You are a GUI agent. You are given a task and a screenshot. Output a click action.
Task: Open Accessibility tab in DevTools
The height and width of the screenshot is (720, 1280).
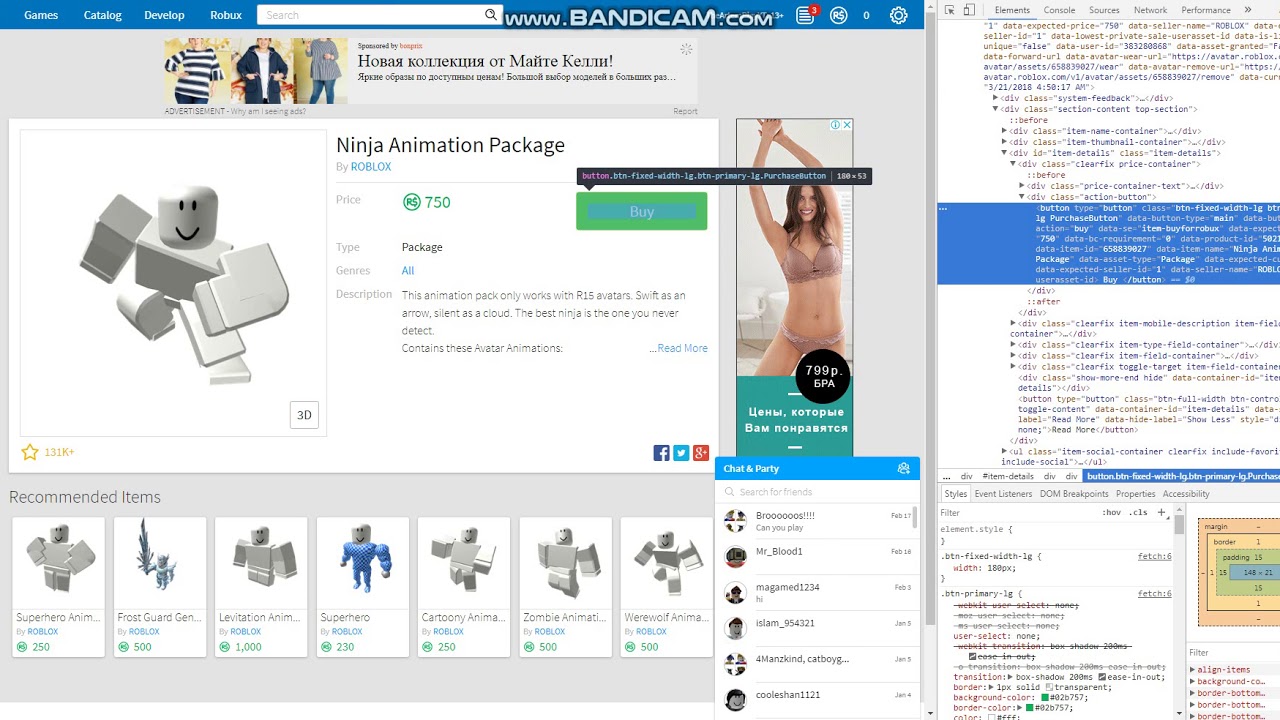[x=1186, y=494]
